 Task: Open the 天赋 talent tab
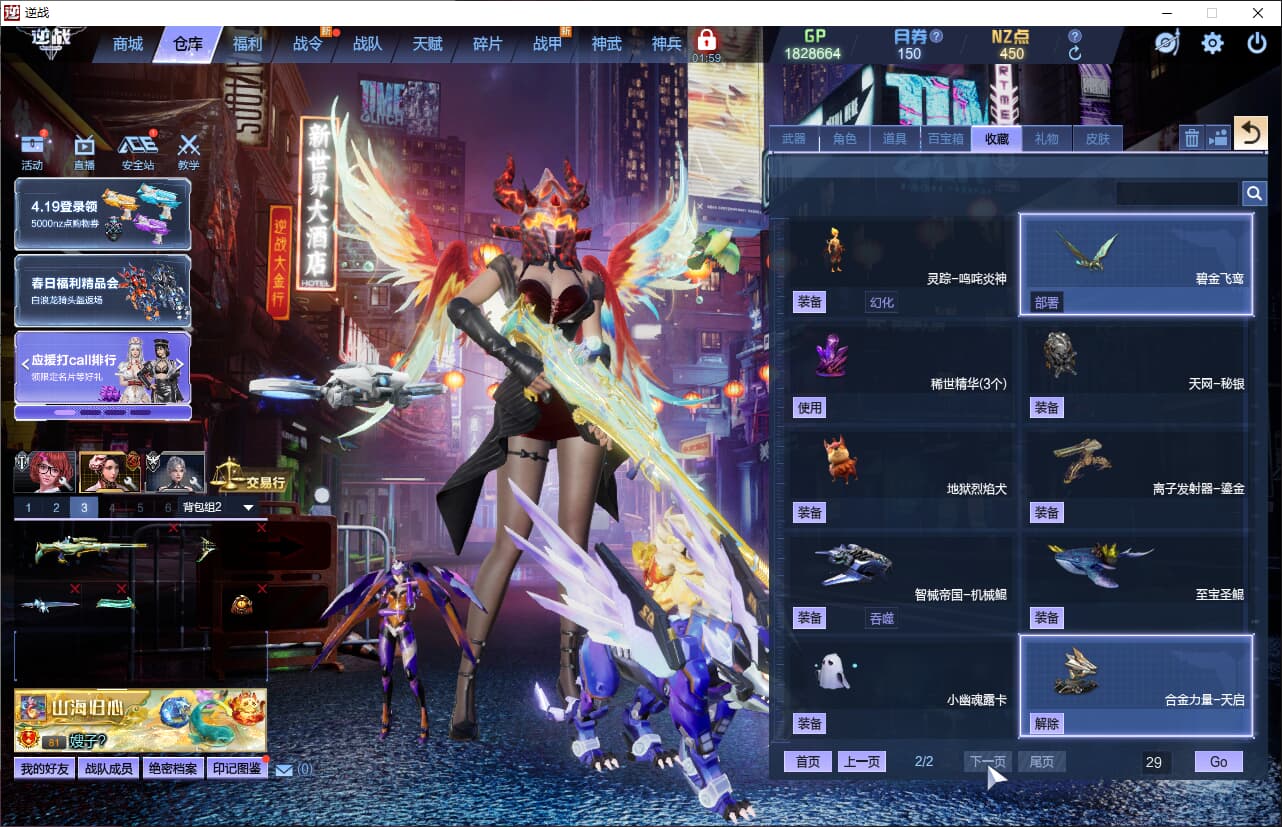[427, 44]
